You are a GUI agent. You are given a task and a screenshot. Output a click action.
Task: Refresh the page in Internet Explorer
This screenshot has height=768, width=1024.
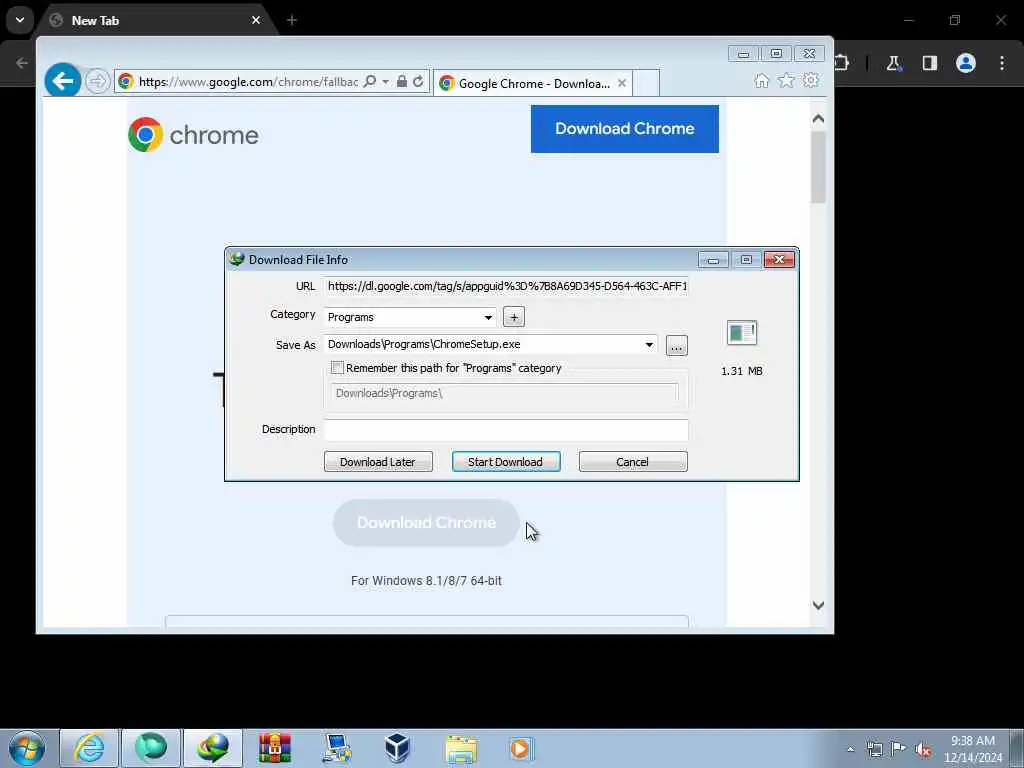tap(418, 82)
